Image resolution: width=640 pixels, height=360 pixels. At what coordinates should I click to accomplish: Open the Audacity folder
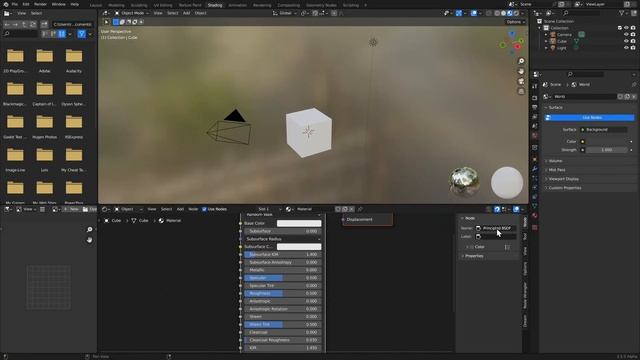(x=74, y=60)
